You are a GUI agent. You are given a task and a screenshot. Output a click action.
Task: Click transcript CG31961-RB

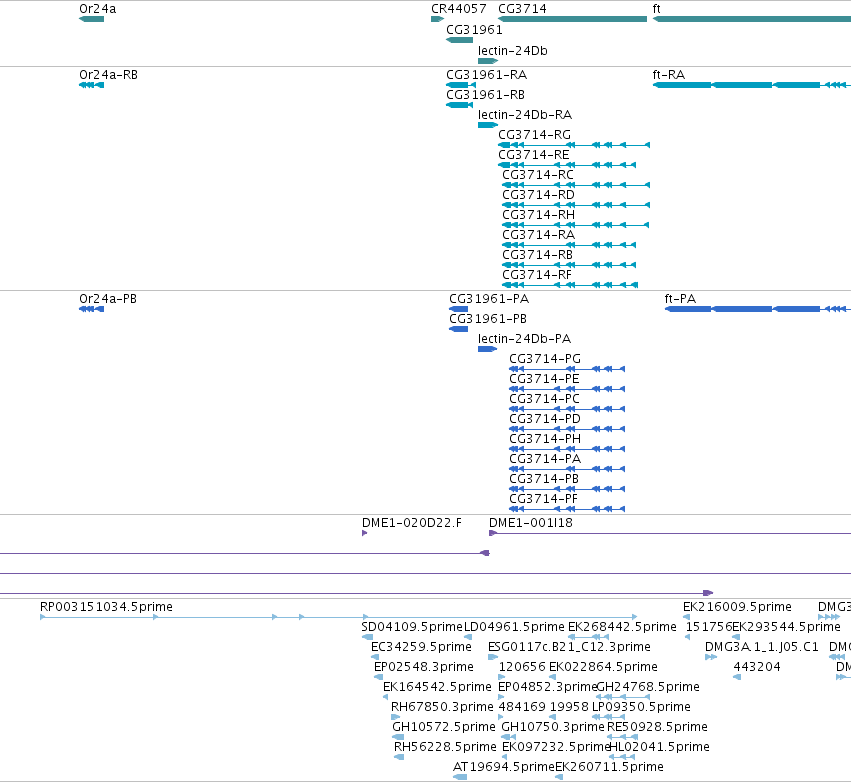pos(459,105)
